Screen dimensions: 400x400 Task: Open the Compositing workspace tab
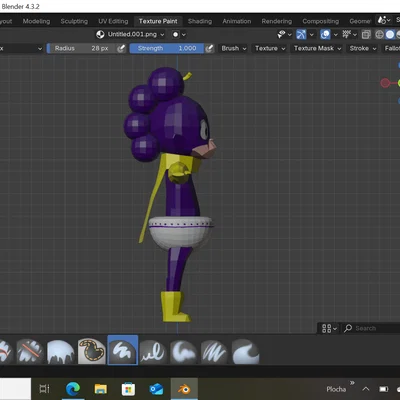[x=321, y=21]
